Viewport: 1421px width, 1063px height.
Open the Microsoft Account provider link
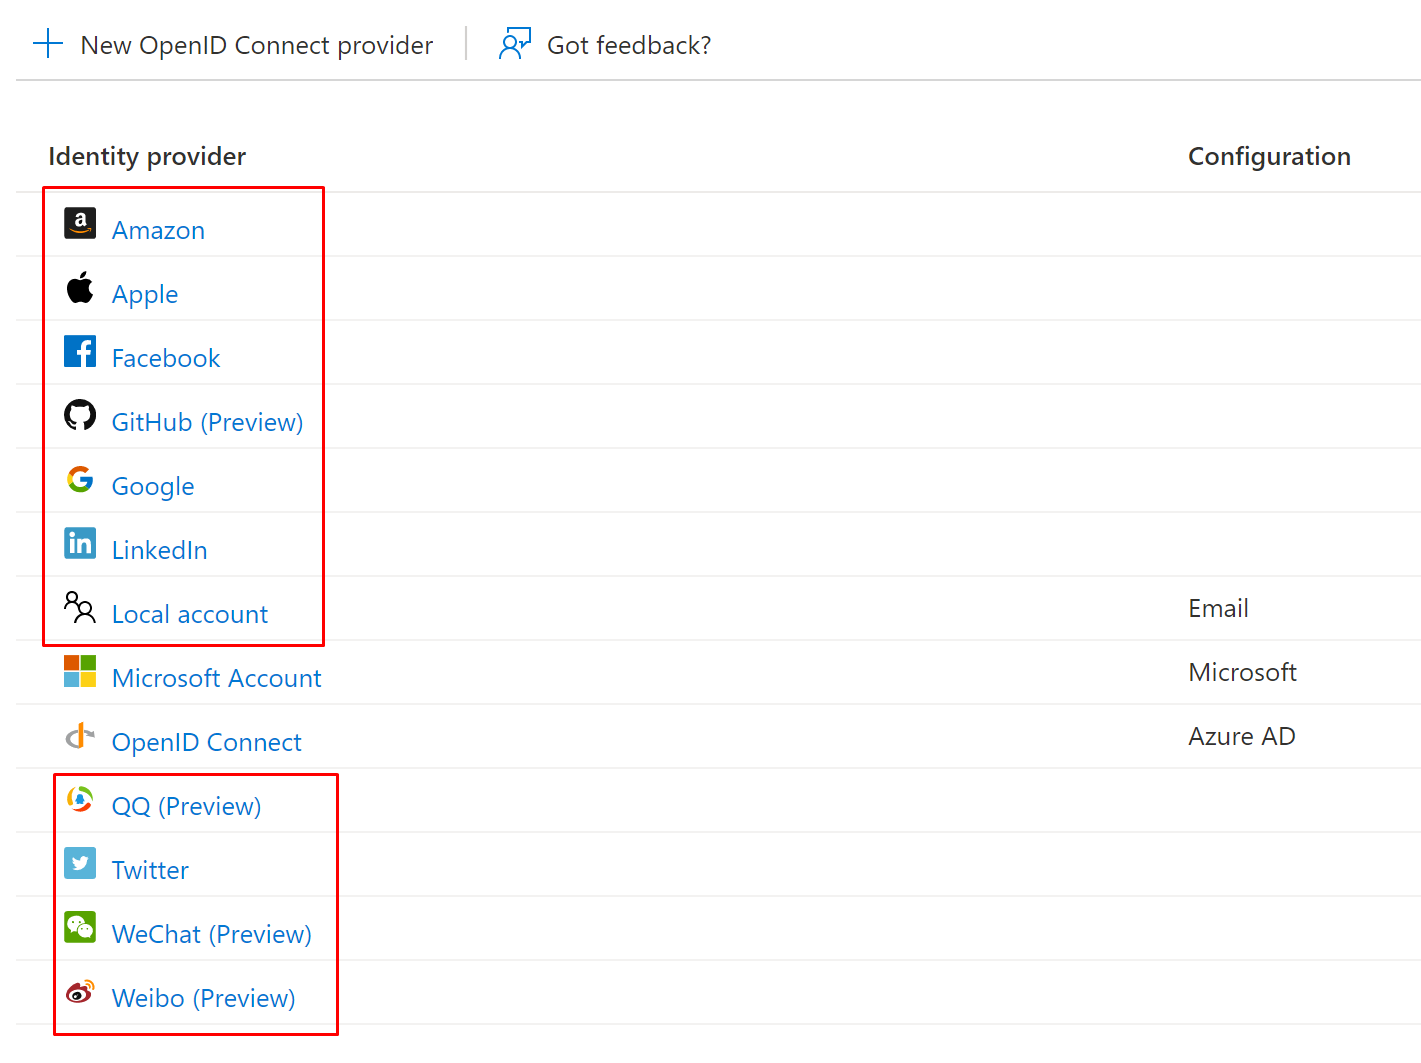click(216, 678)
